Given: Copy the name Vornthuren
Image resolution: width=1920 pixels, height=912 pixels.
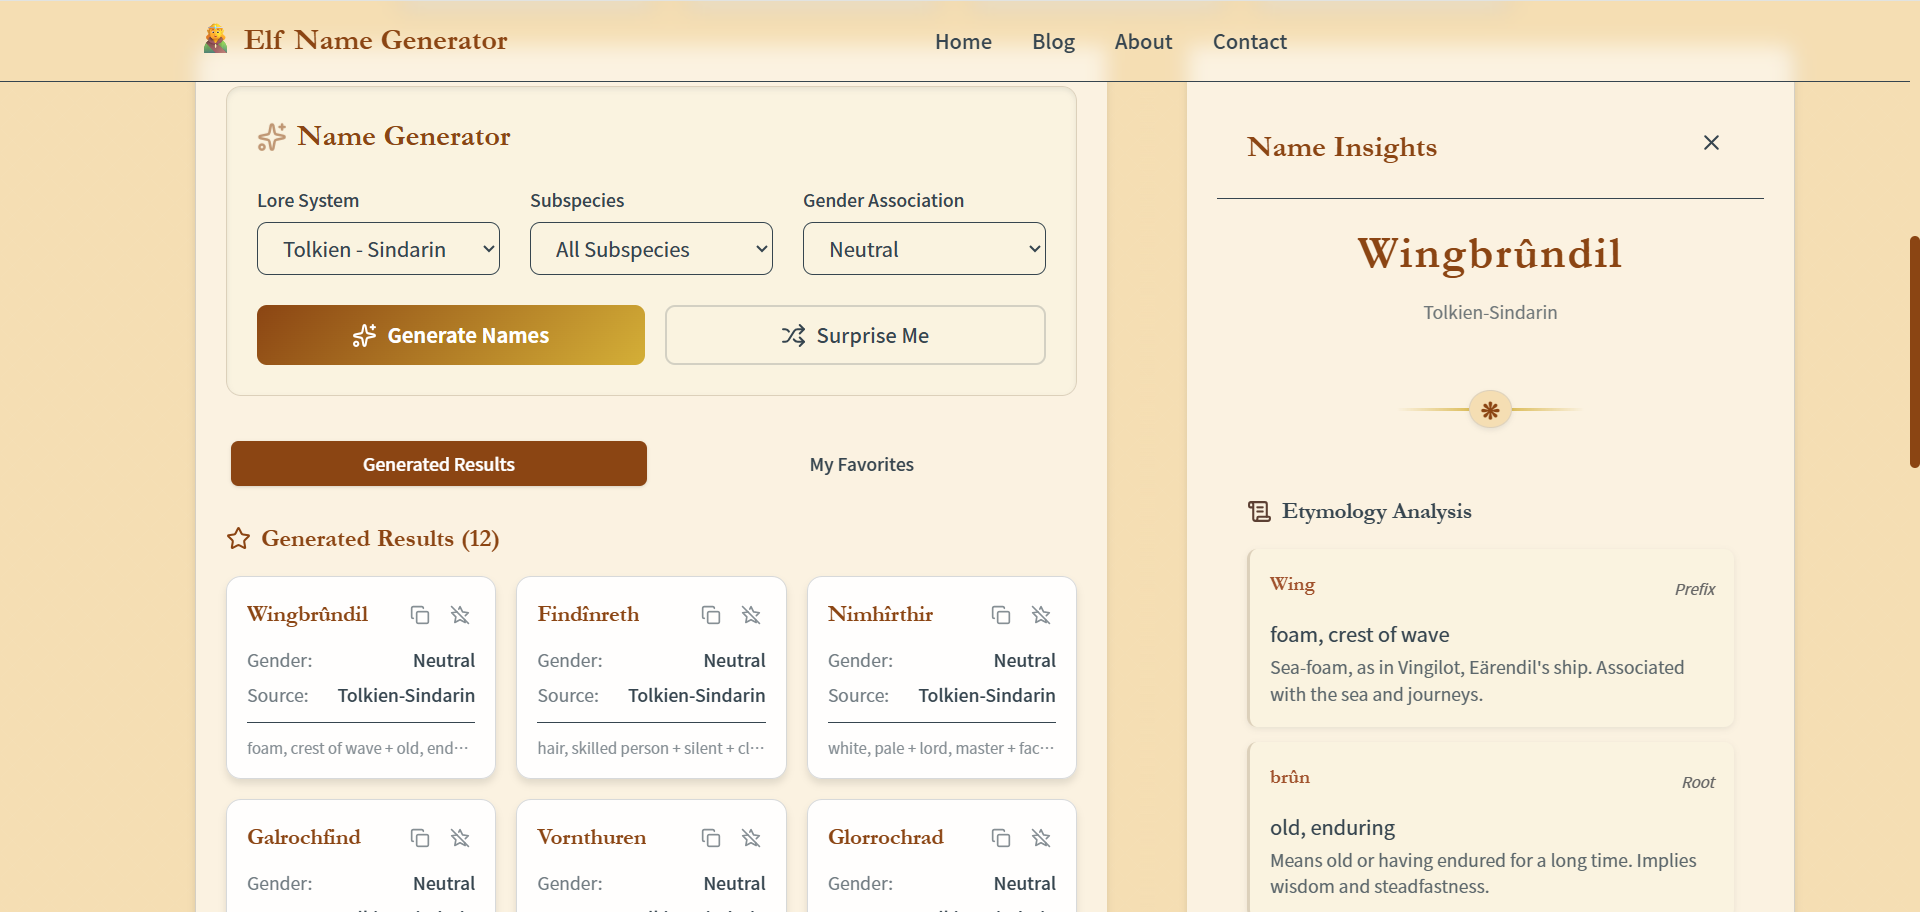Looking at the screenshot, I should tap(711, 838).
